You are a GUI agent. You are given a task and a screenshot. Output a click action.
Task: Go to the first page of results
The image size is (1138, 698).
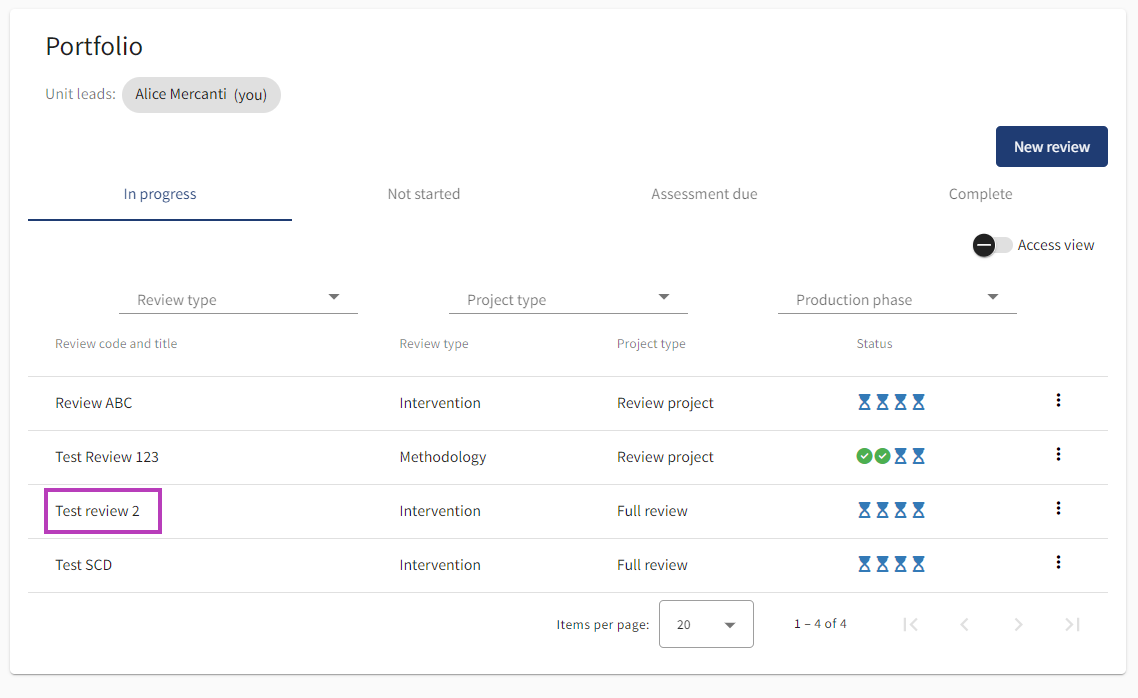click(x=910, y=625)
